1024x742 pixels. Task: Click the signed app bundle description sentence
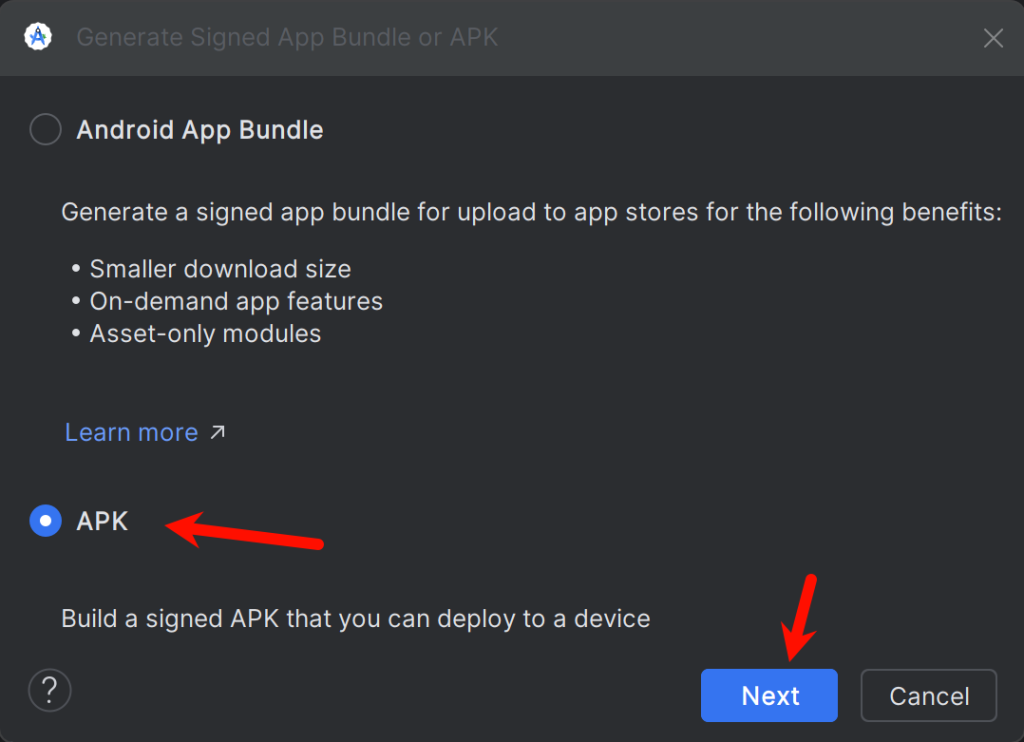coord(530,212)
